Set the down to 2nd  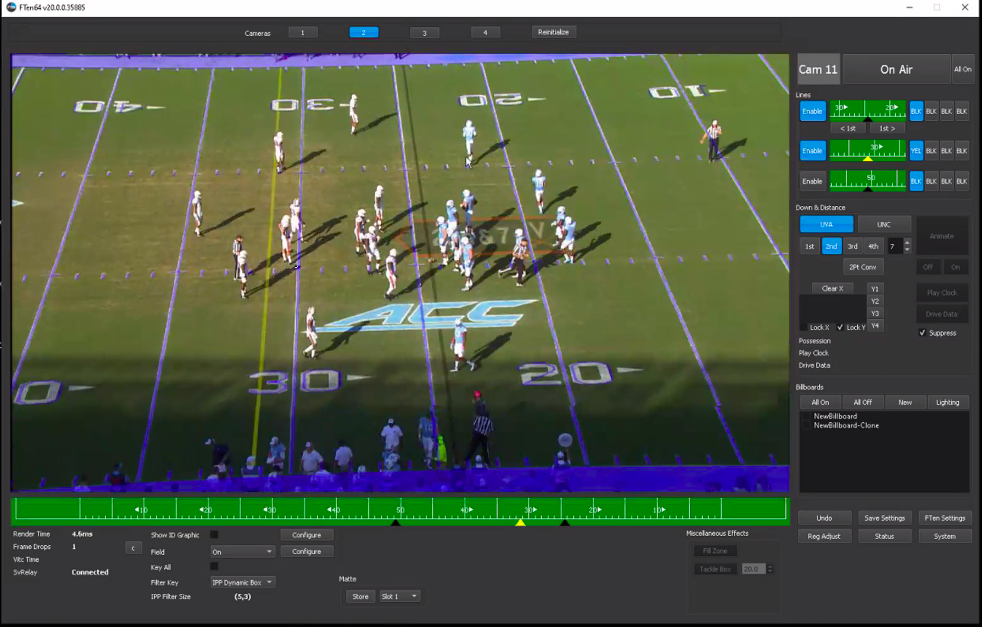tap(831, 246)
